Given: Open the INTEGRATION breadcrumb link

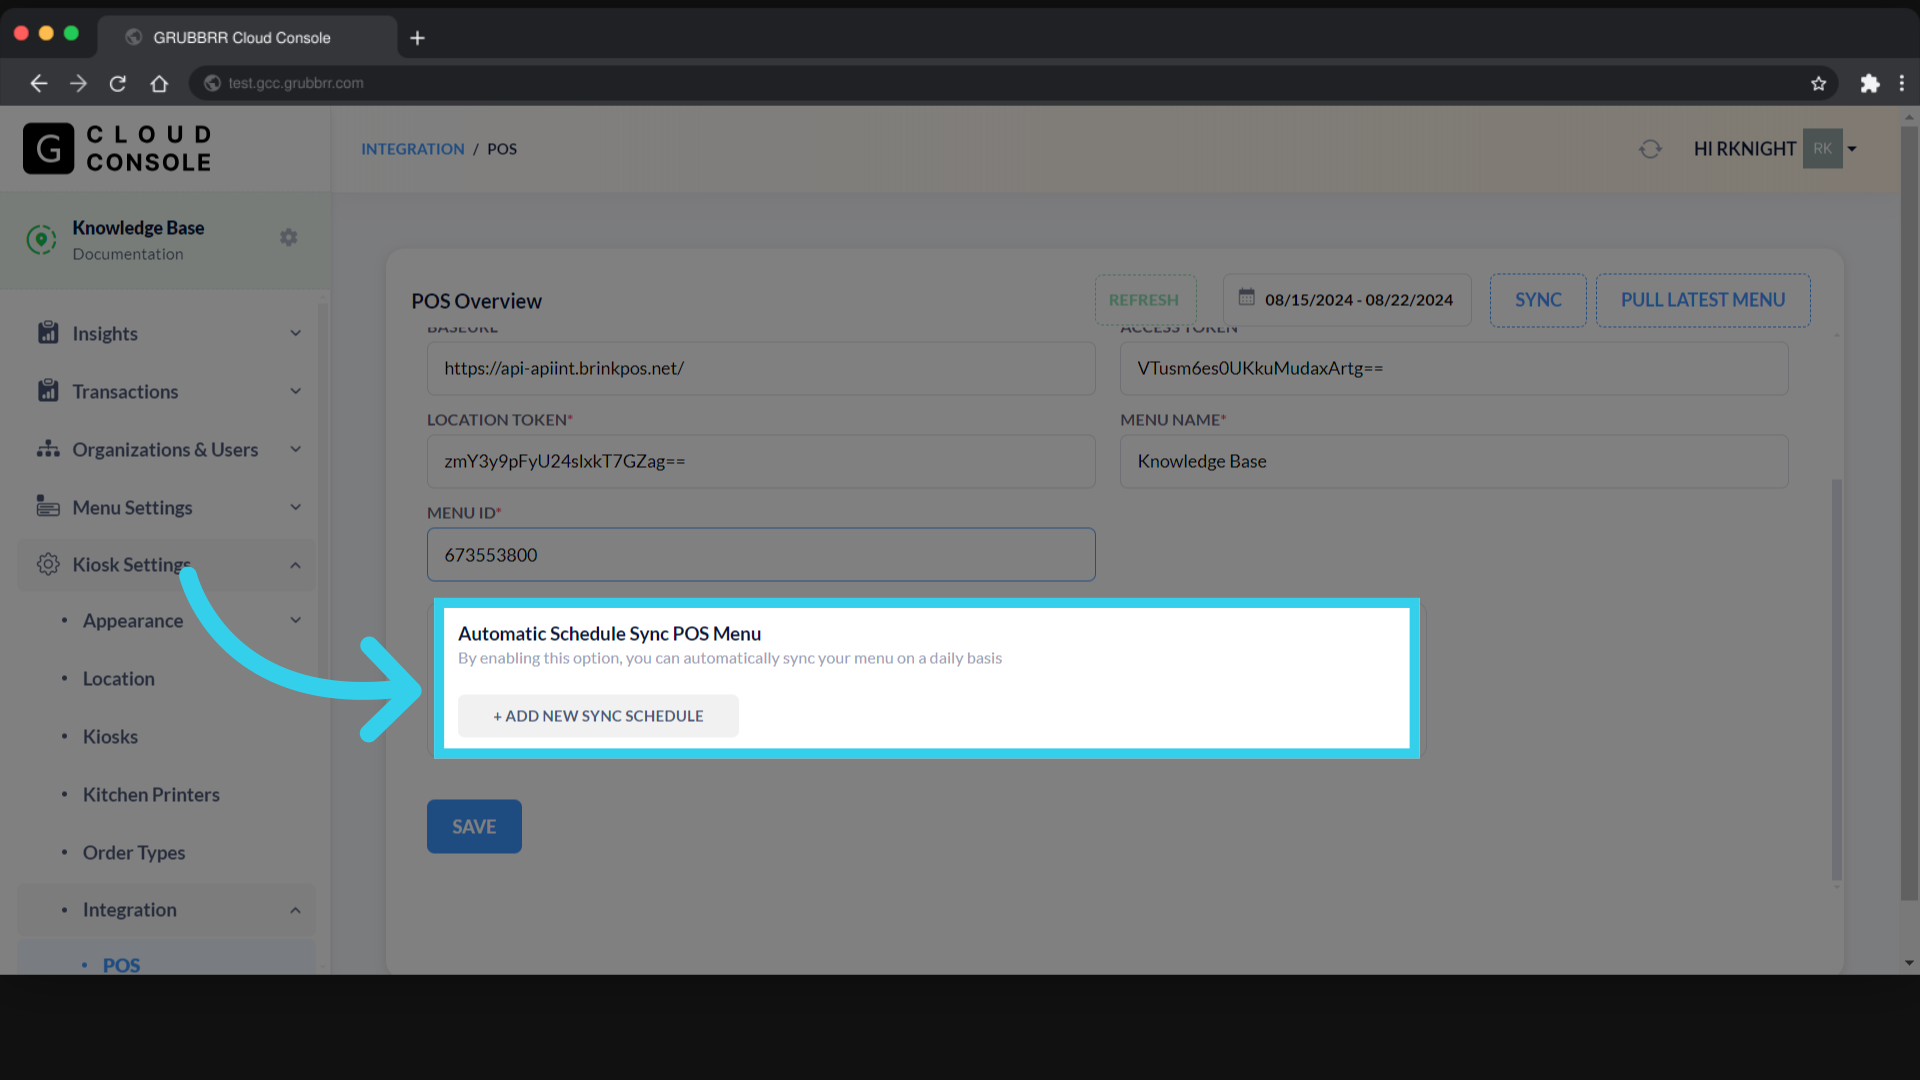Looking at the screenshot, I should coord(412,148).
